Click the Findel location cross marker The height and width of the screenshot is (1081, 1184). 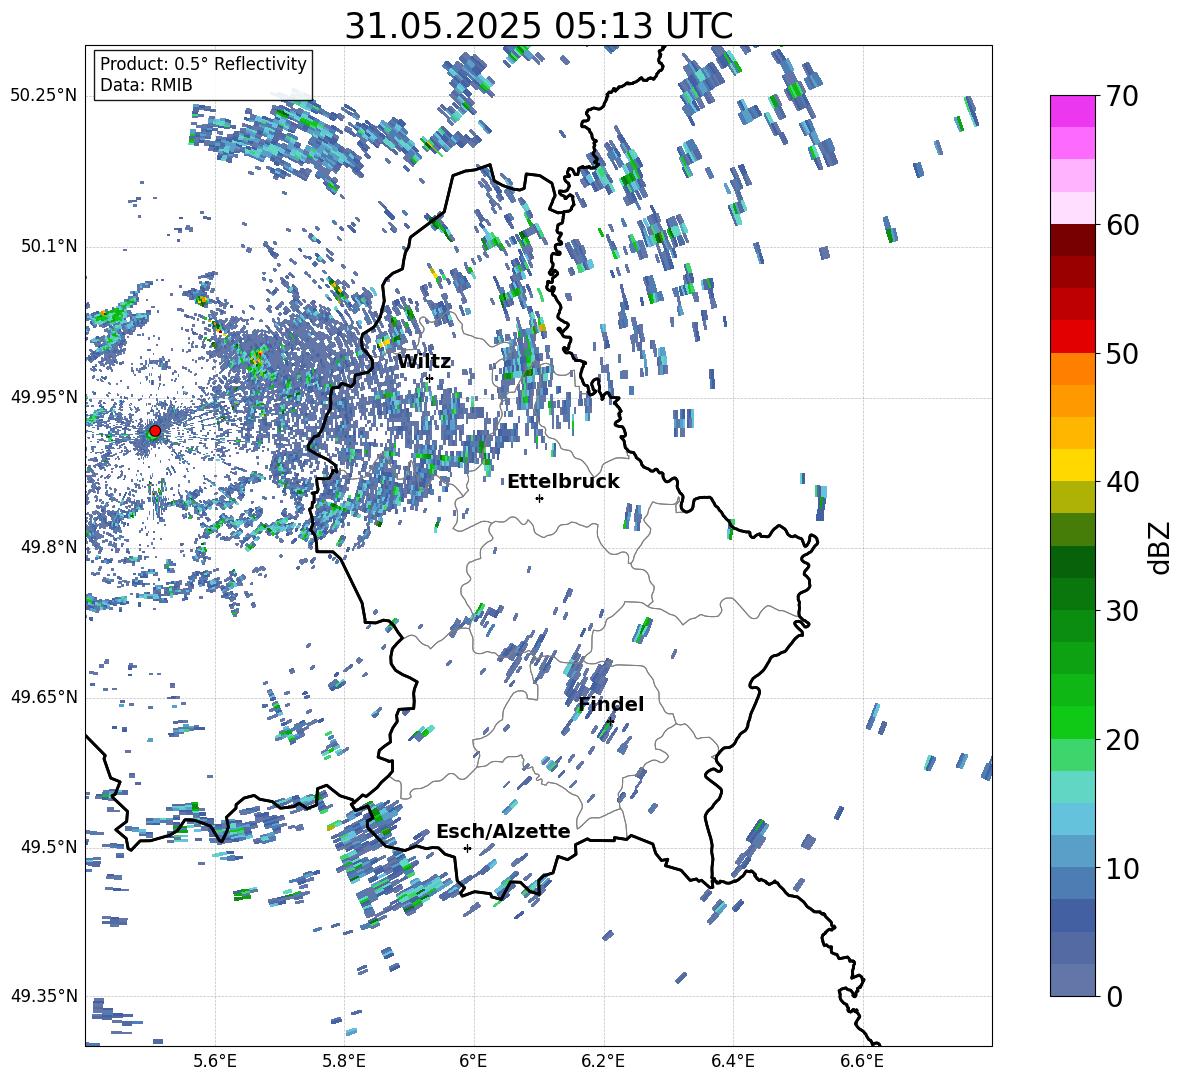609,721
